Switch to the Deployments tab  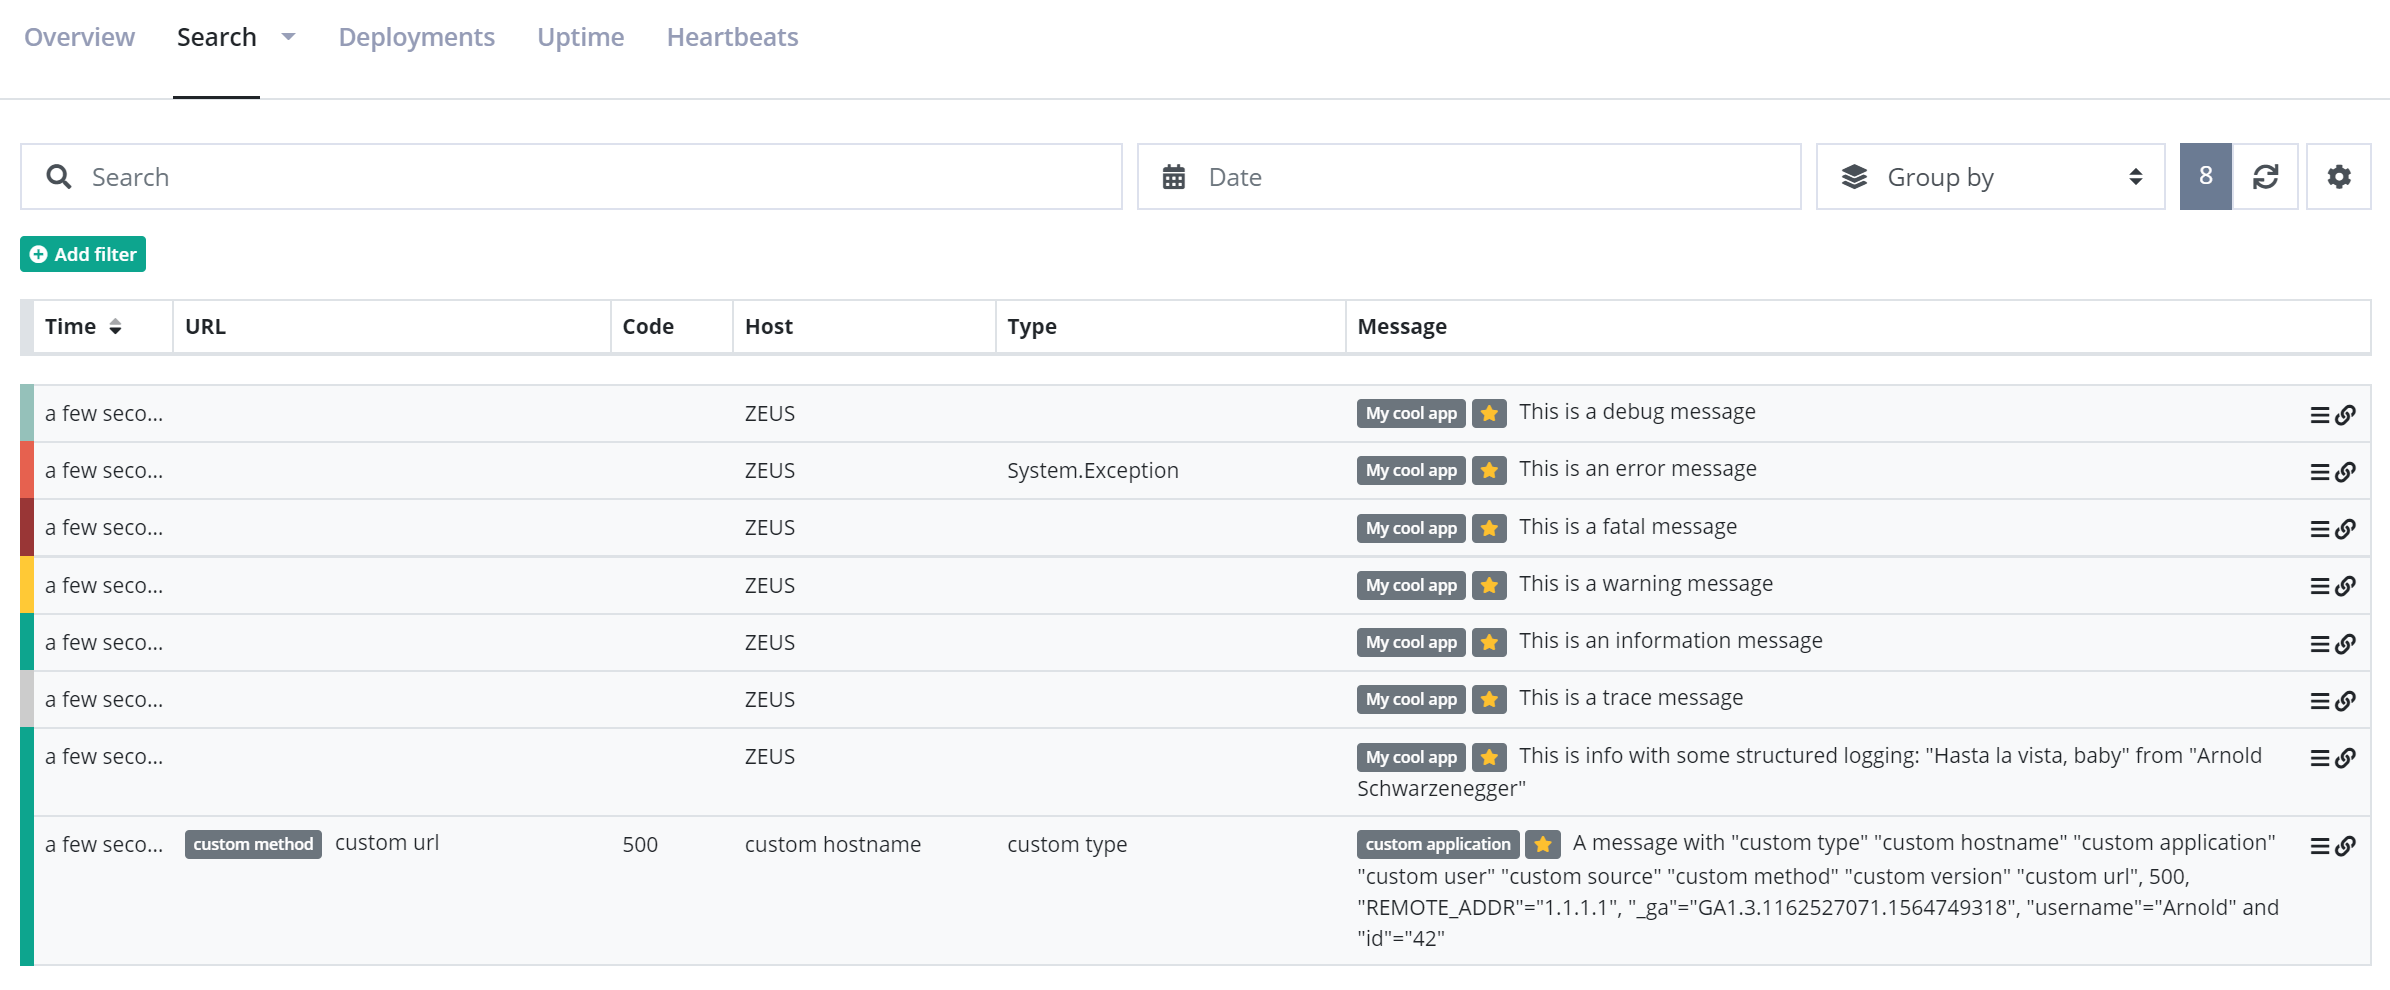[x=417, y=36]
